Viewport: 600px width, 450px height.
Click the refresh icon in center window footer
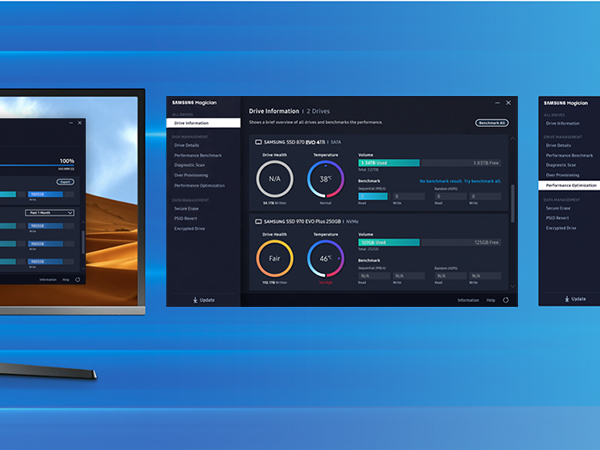(506, 300)
